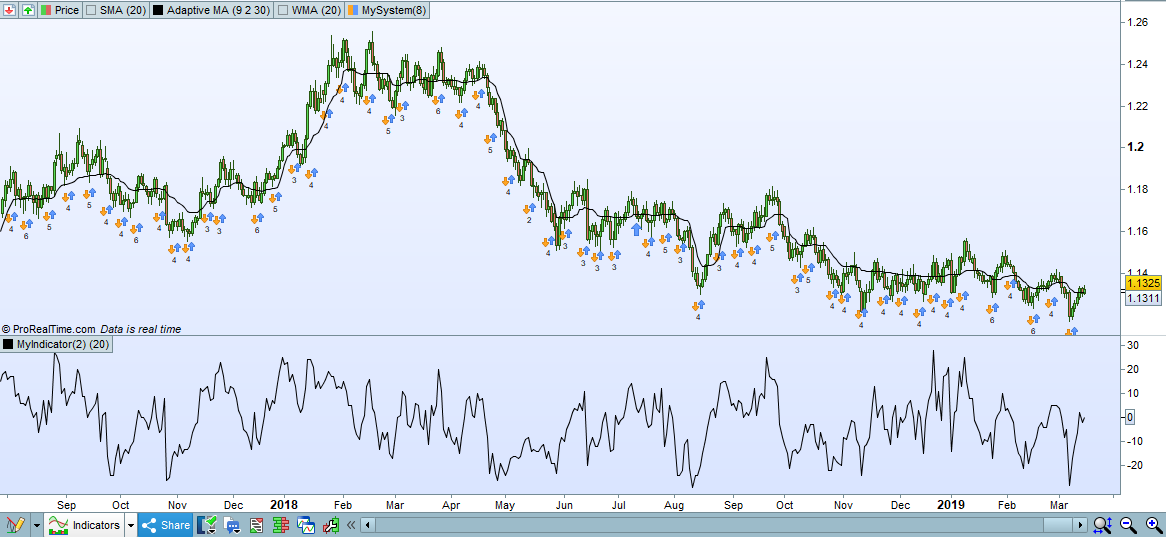Expand the Indicators dropdown arrow
This screenshot has width=1166, height=537.
point(131,525)
